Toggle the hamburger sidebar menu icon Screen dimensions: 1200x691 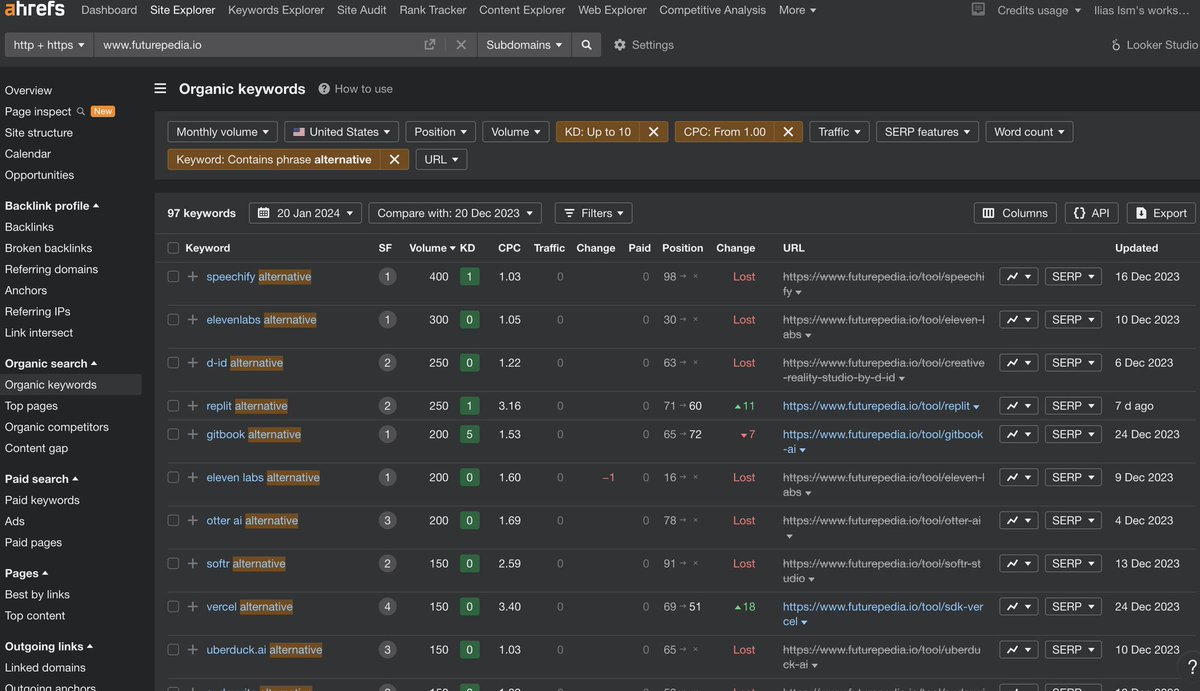[160, 88]
